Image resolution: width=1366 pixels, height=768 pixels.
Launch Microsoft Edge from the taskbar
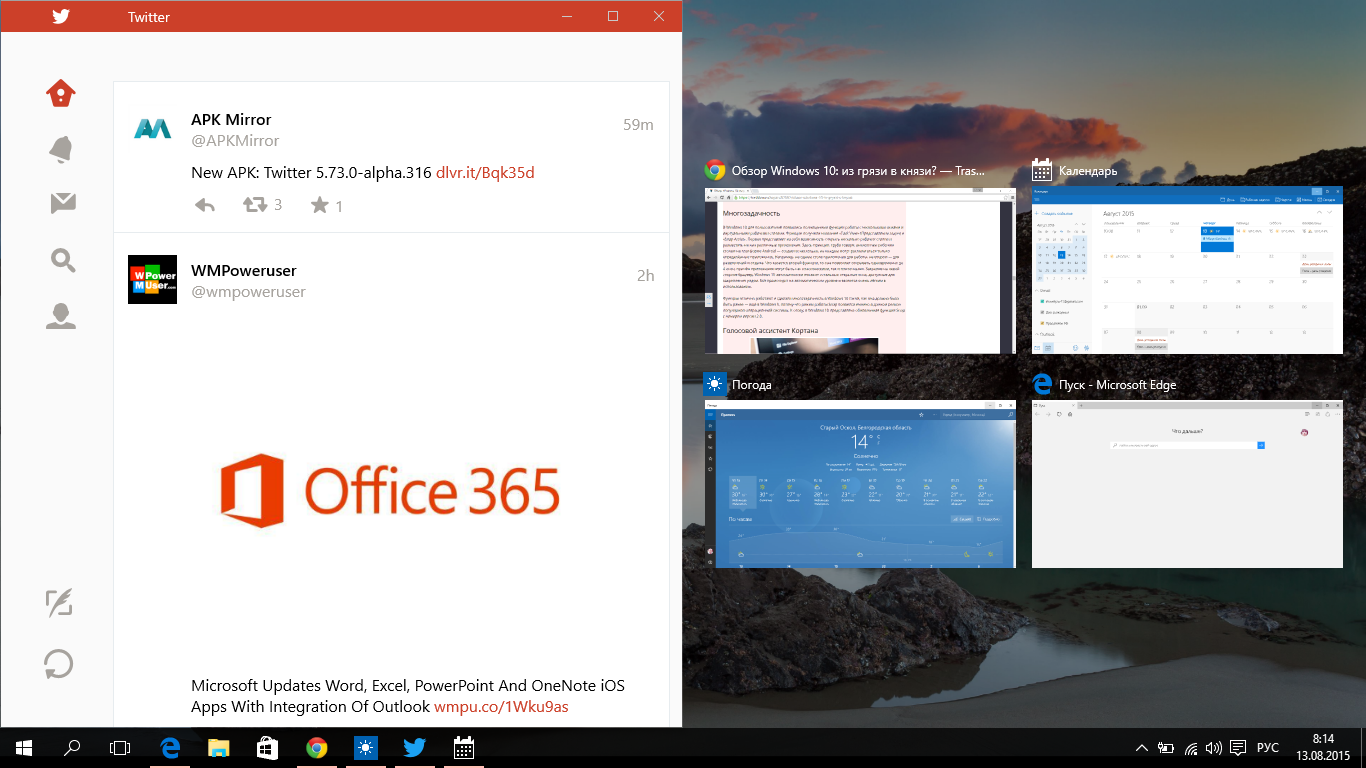(170, 747)
